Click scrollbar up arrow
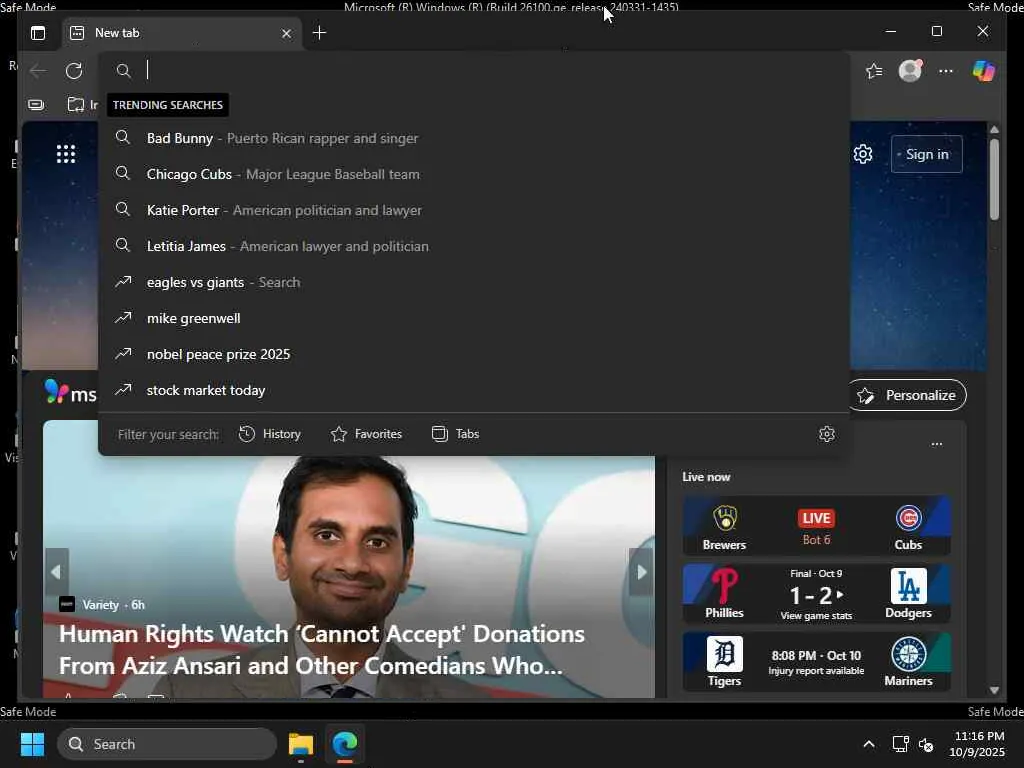Screen dimensions: 1024x768 [x=994, y=129]
